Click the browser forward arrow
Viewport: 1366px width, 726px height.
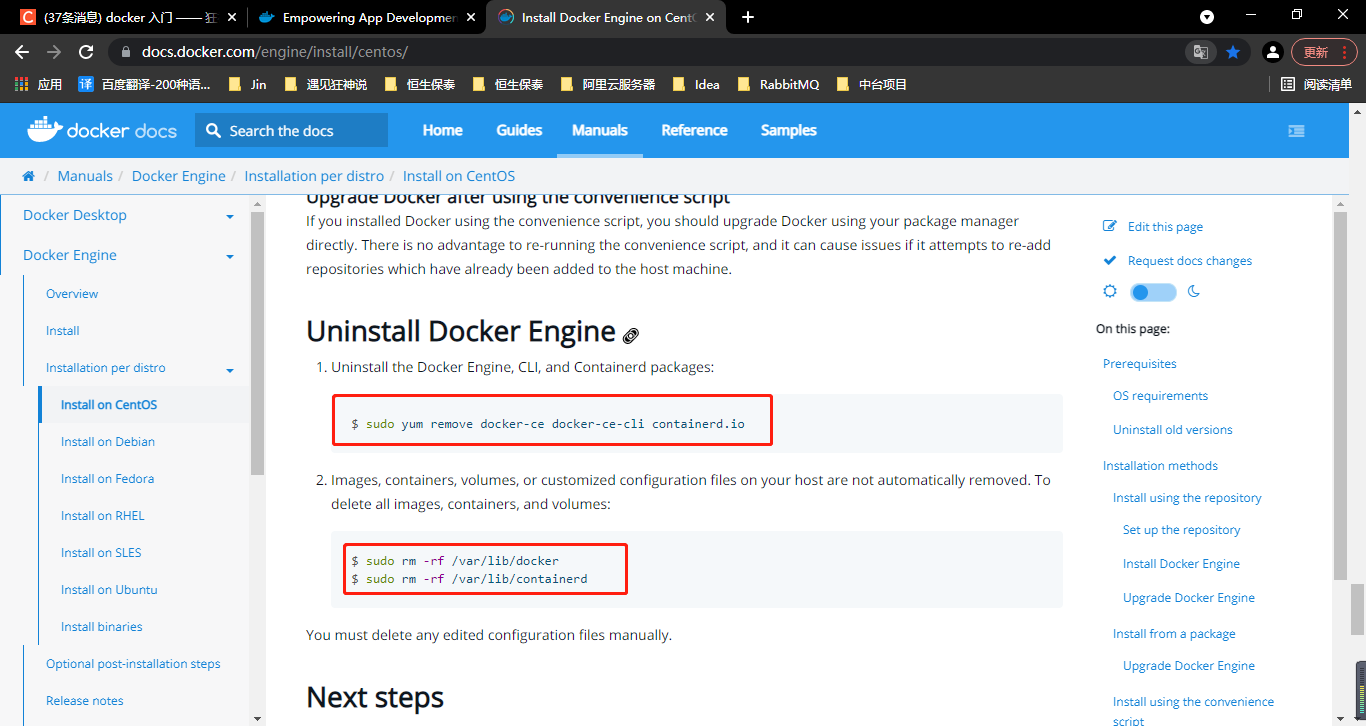point(54,52)
